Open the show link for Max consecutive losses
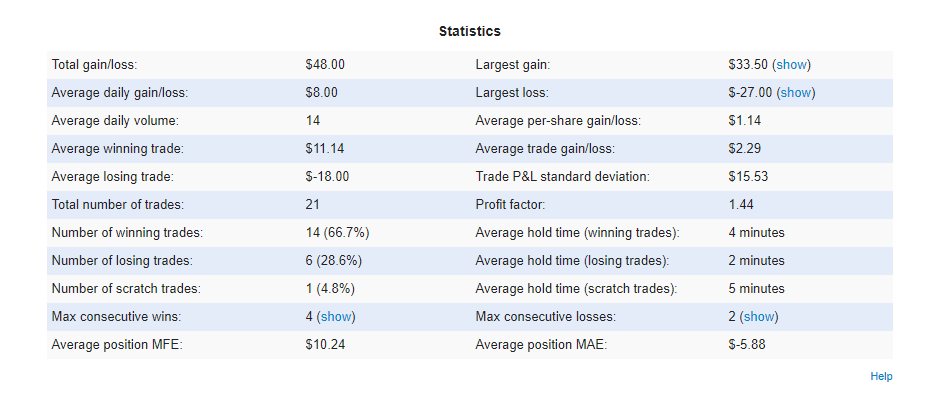The image size is (927, 397). (759, 317)
